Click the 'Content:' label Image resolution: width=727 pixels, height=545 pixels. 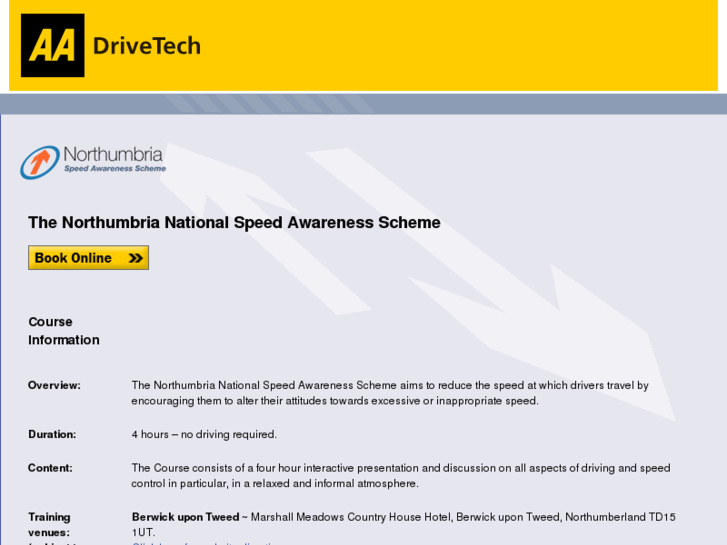point(50,468)
